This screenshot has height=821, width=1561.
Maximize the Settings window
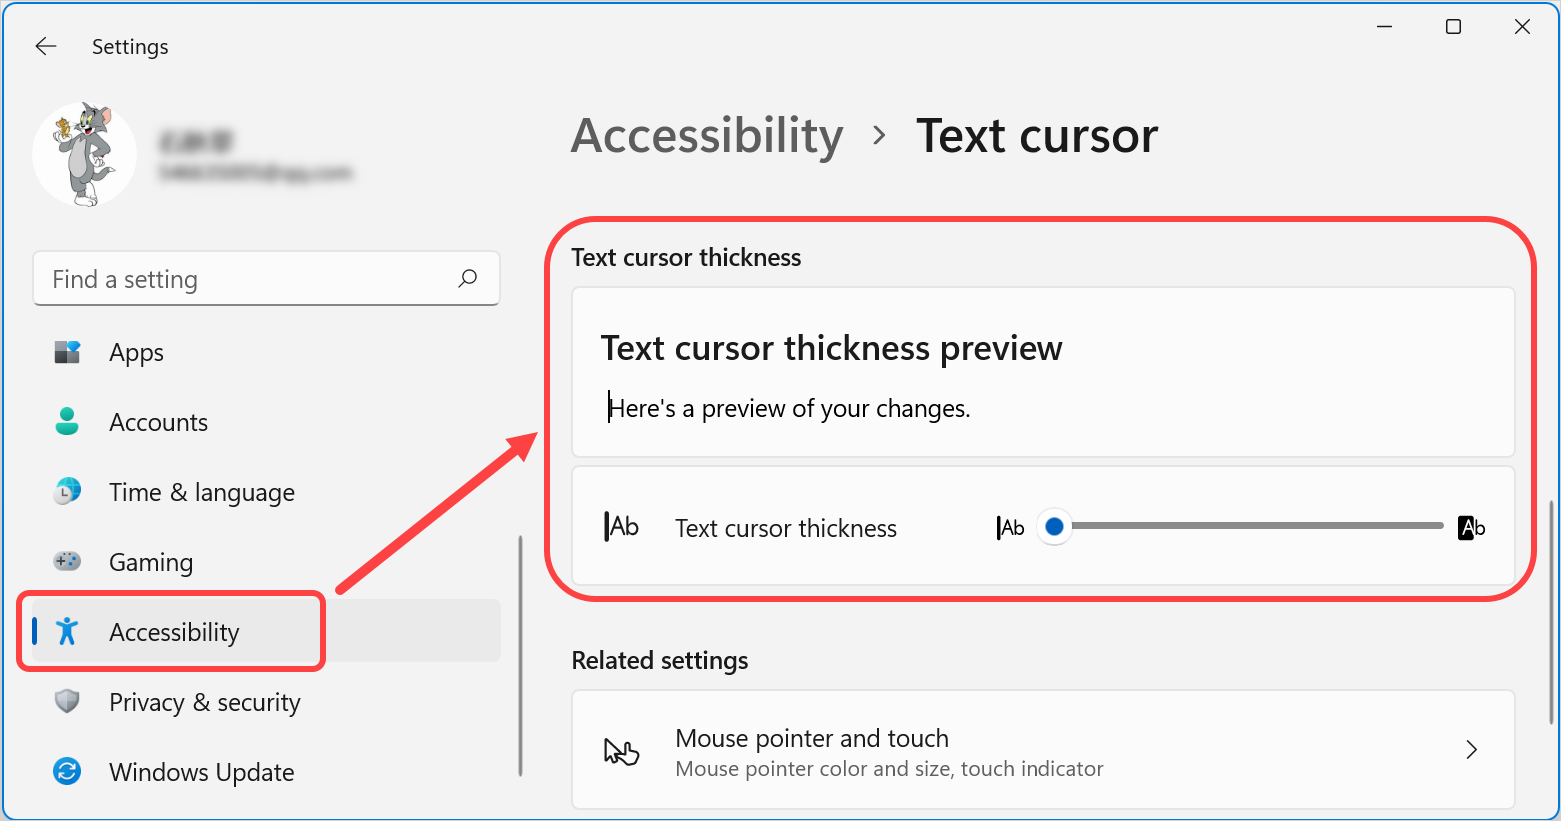click(1453, 27)
